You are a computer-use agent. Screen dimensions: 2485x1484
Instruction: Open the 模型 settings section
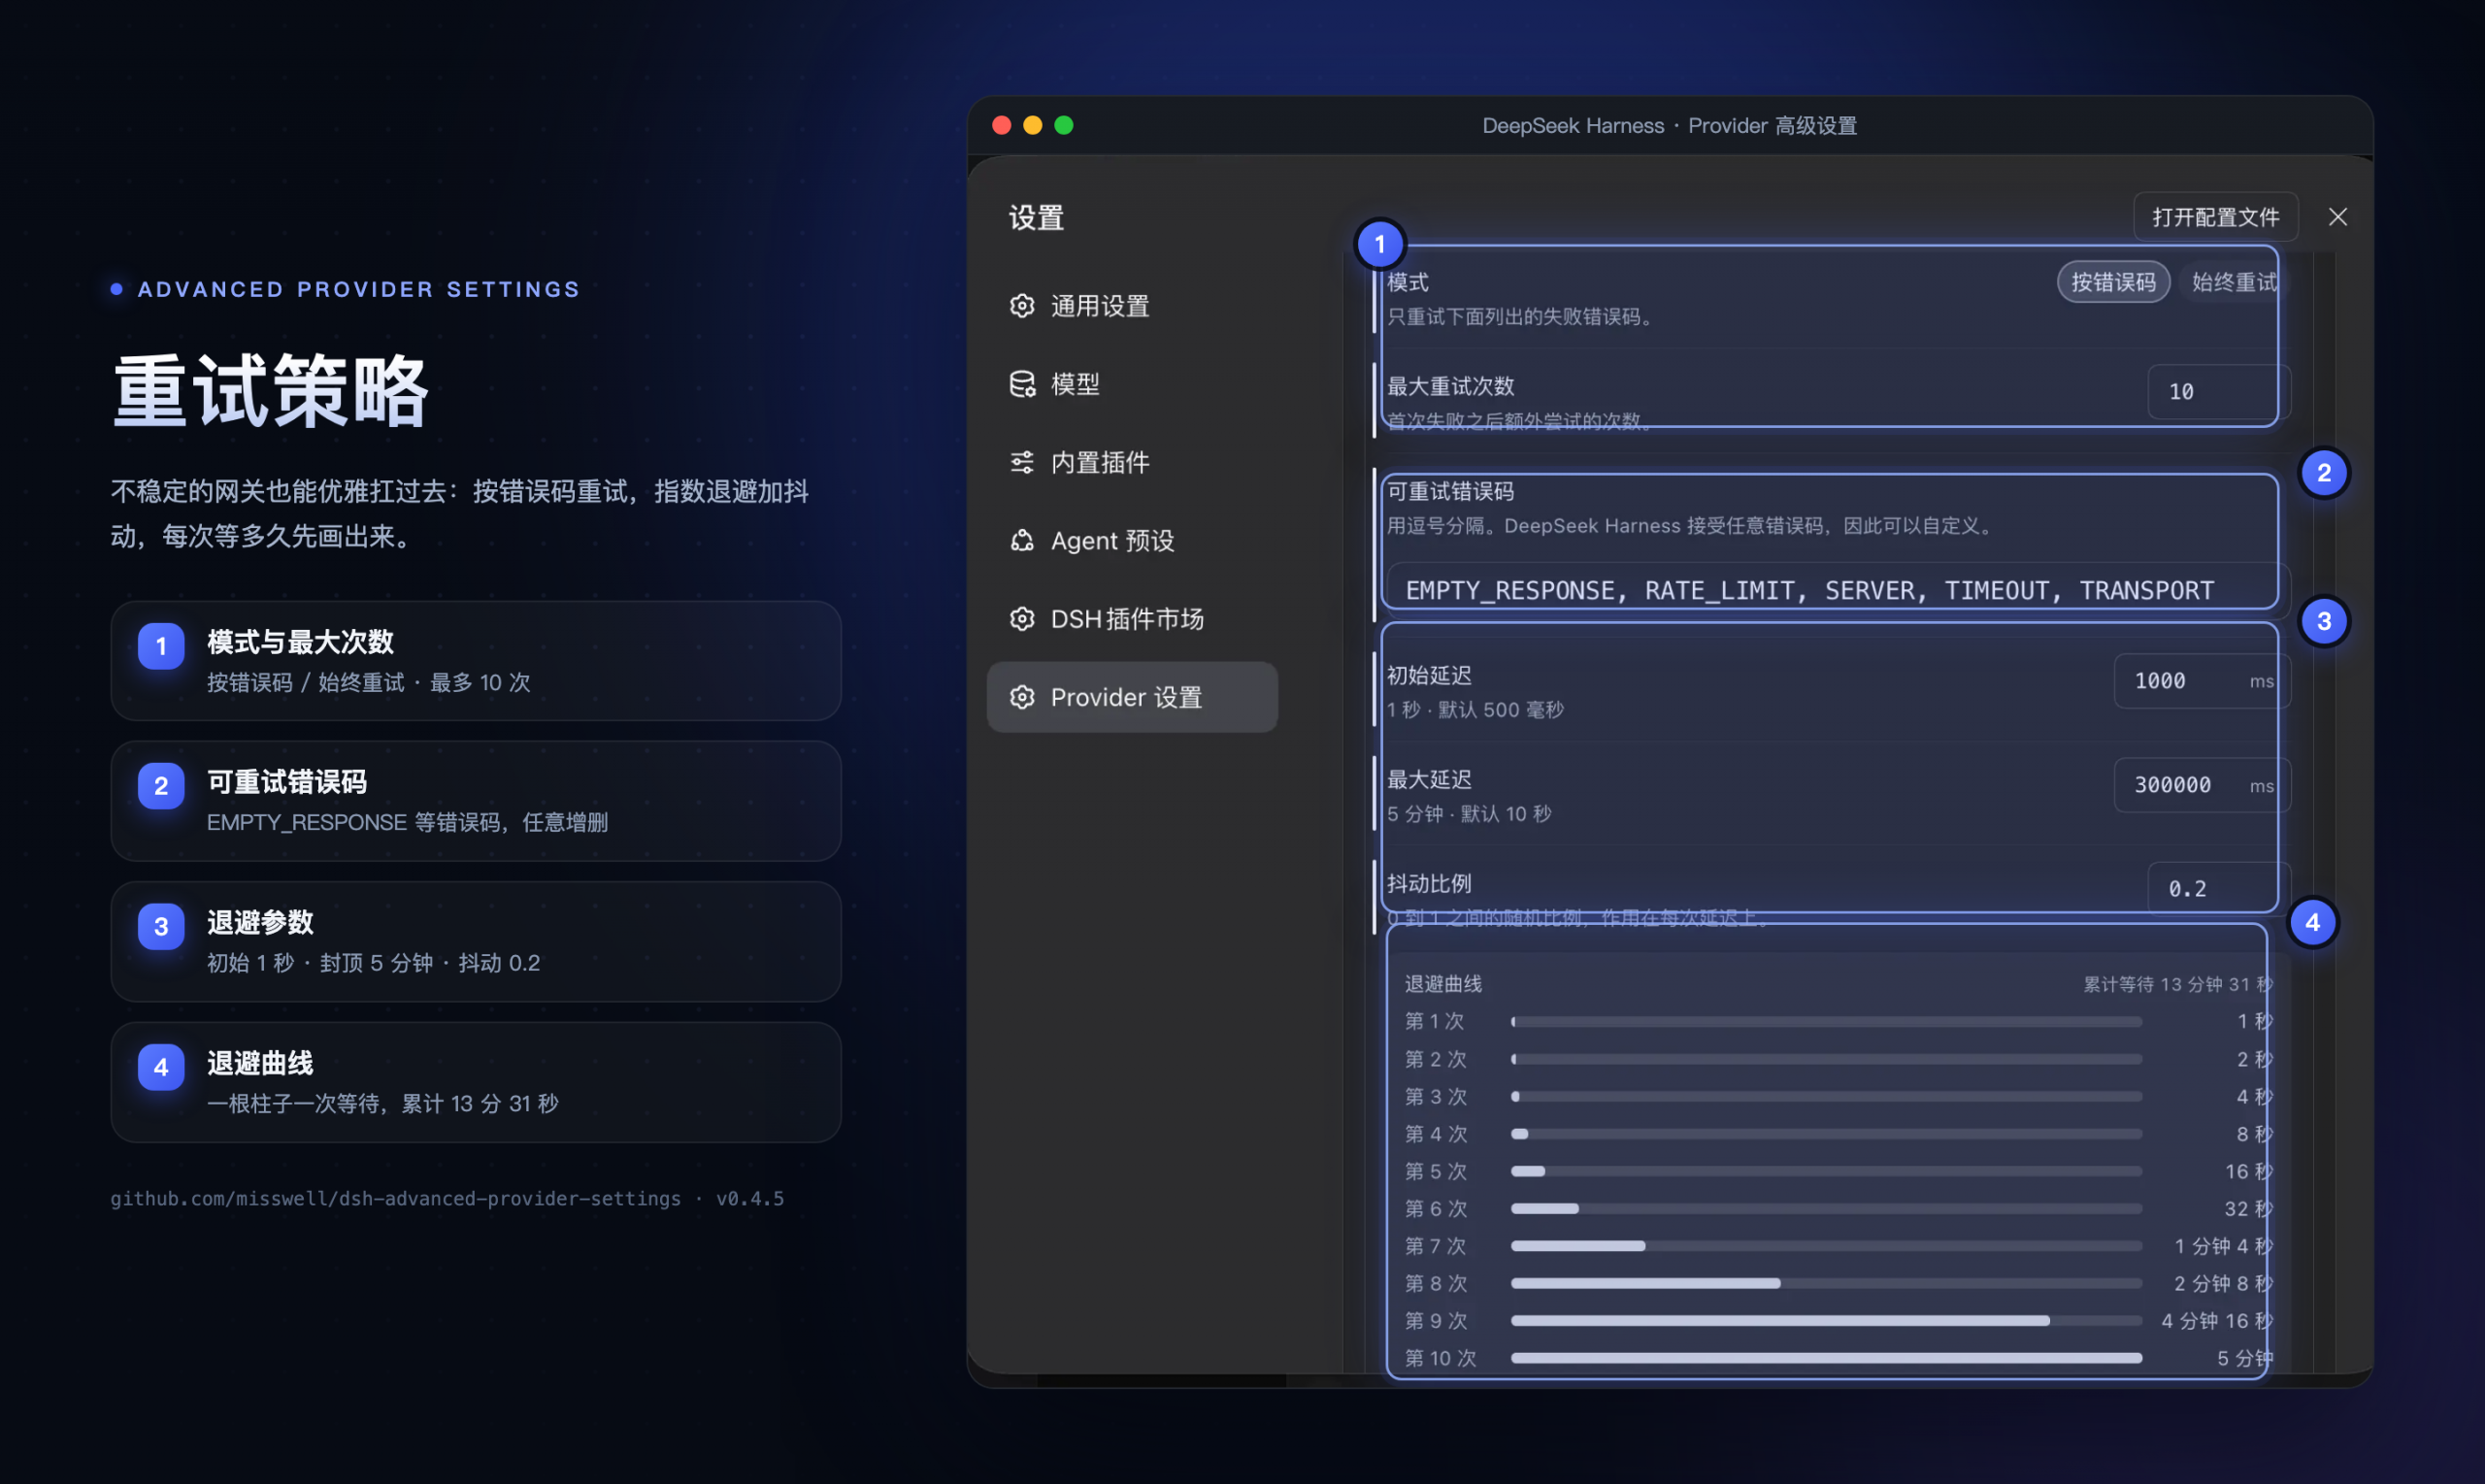(x=1132, y=384)
